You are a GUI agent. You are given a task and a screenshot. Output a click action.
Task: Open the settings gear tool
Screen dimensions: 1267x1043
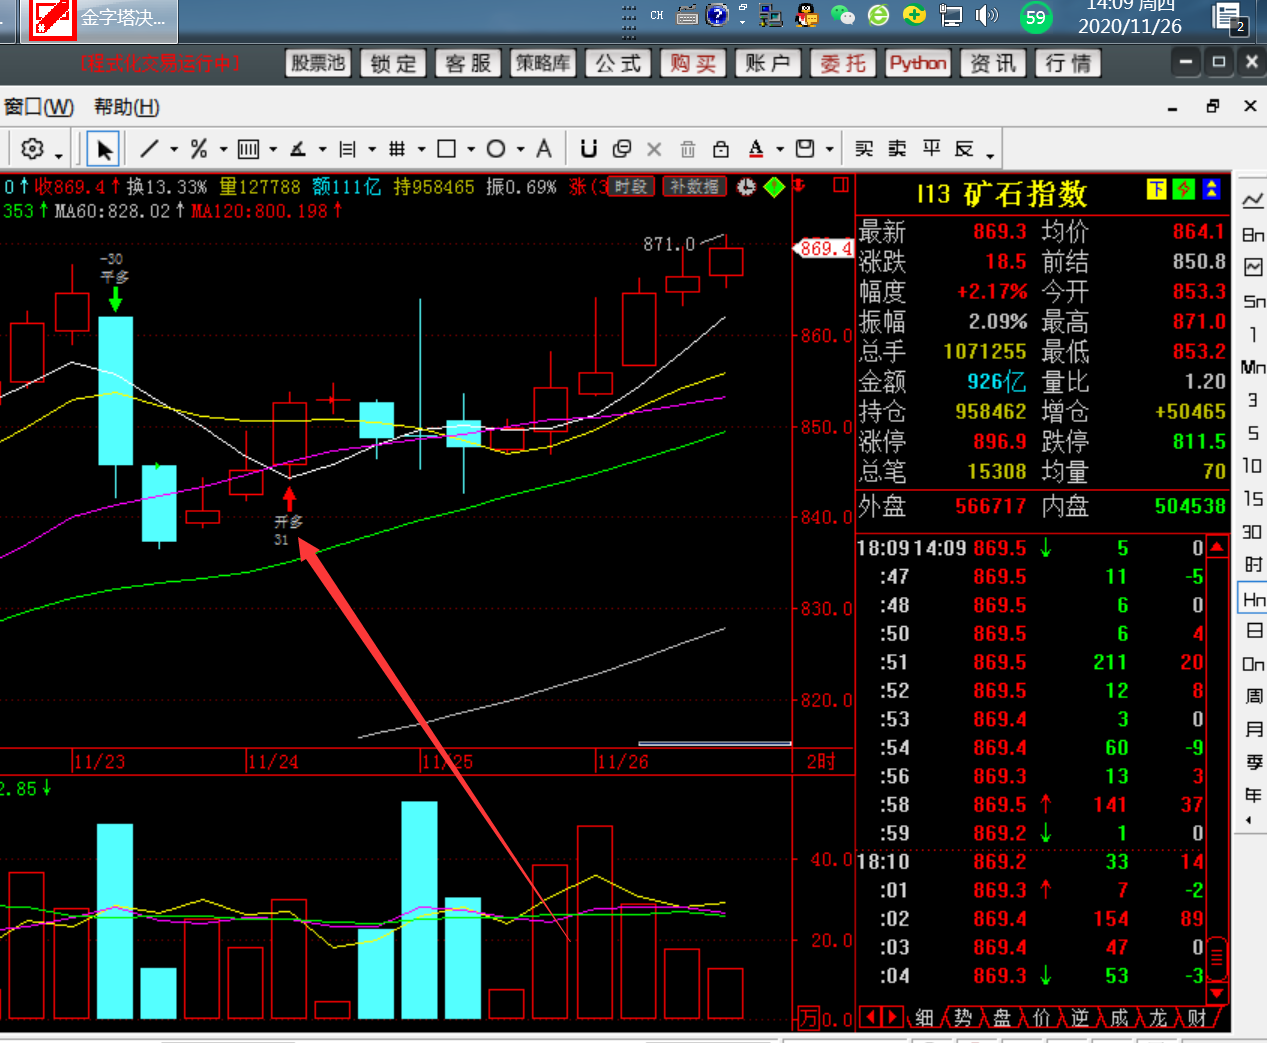tap(32, 149)
